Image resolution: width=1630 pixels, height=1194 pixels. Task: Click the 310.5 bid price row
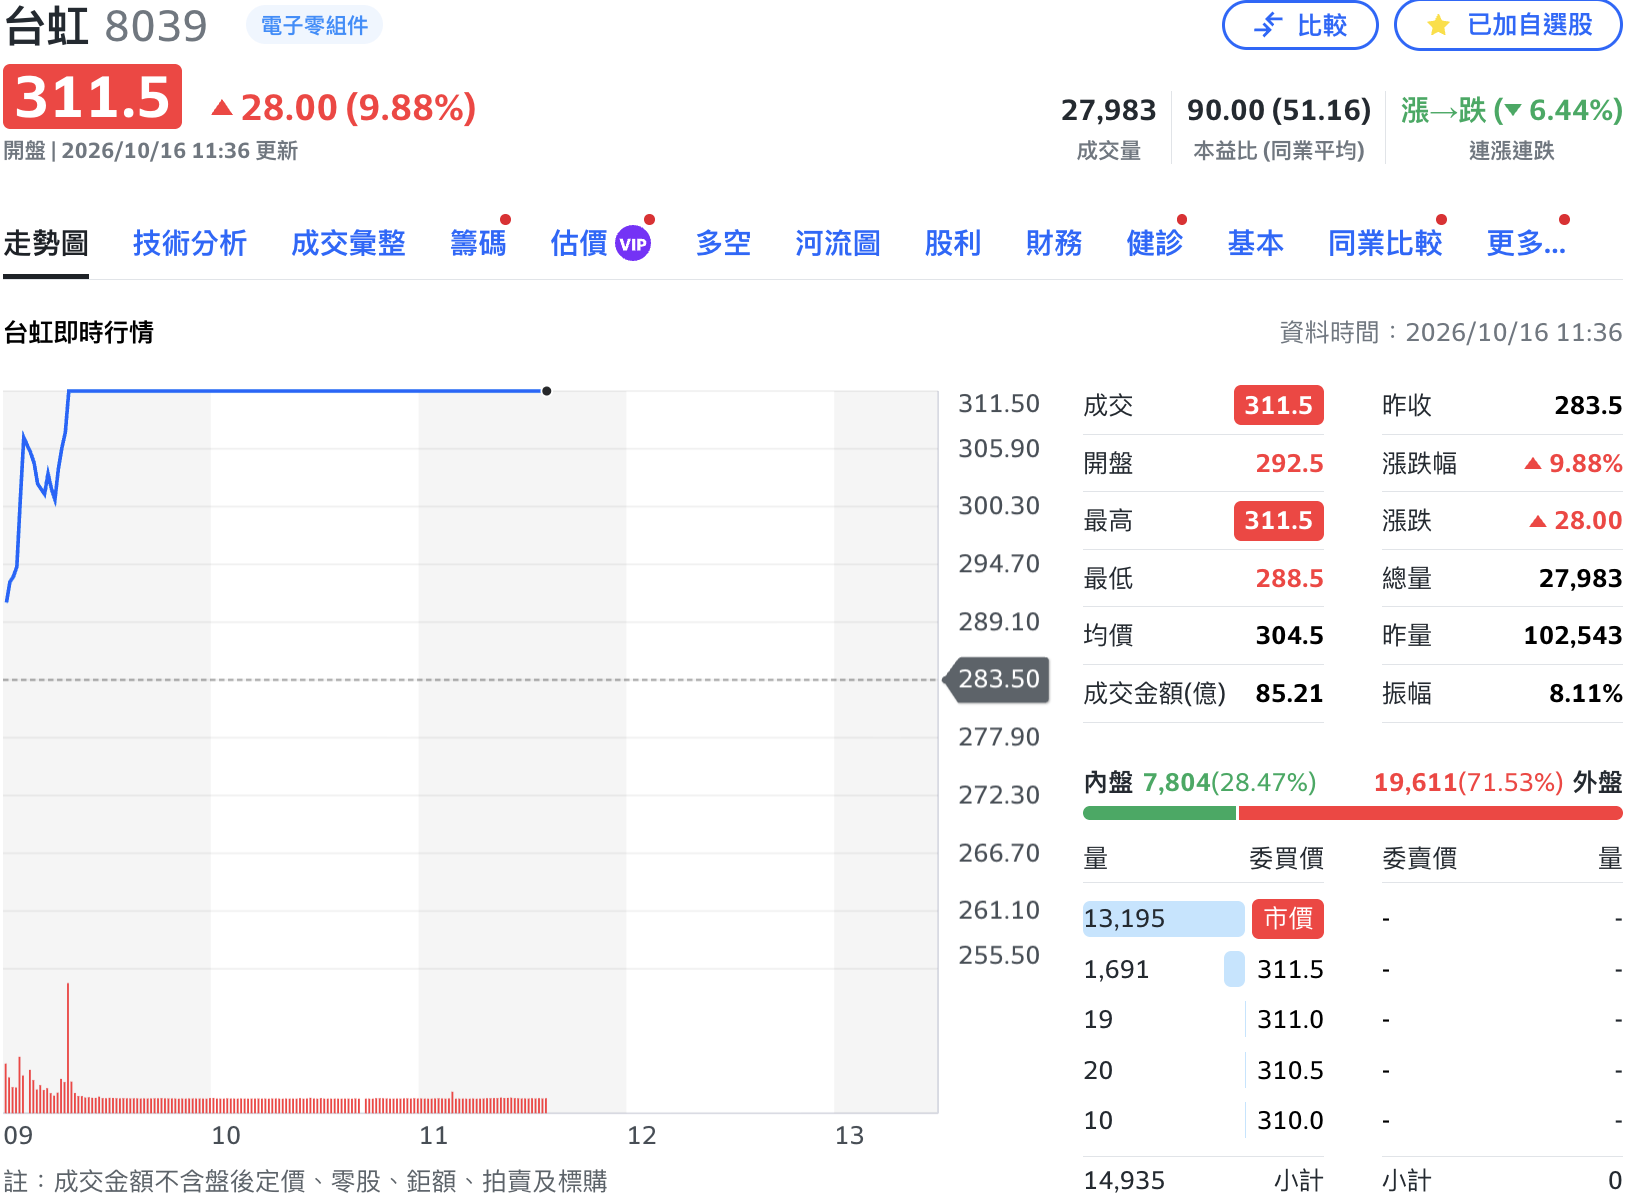tap(1203, 1070)
